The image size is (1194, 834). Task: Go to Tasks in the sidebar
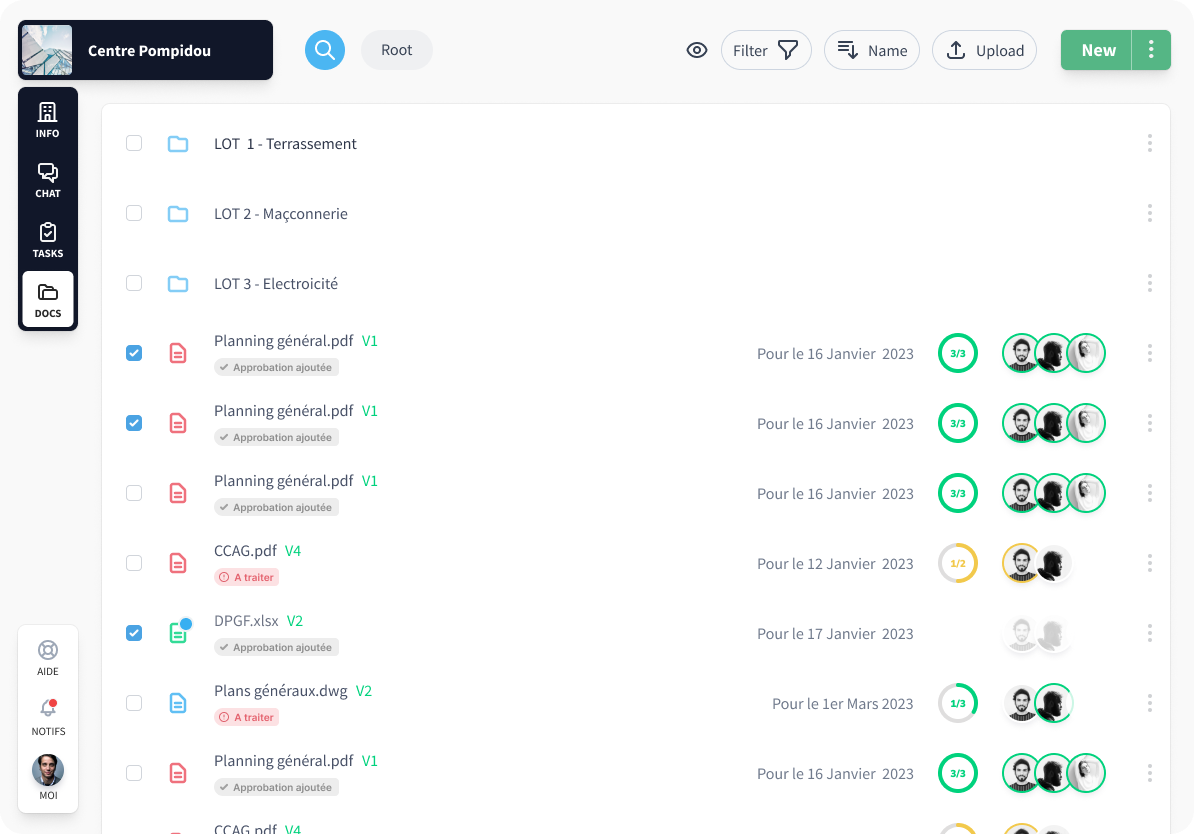point(47,239)
